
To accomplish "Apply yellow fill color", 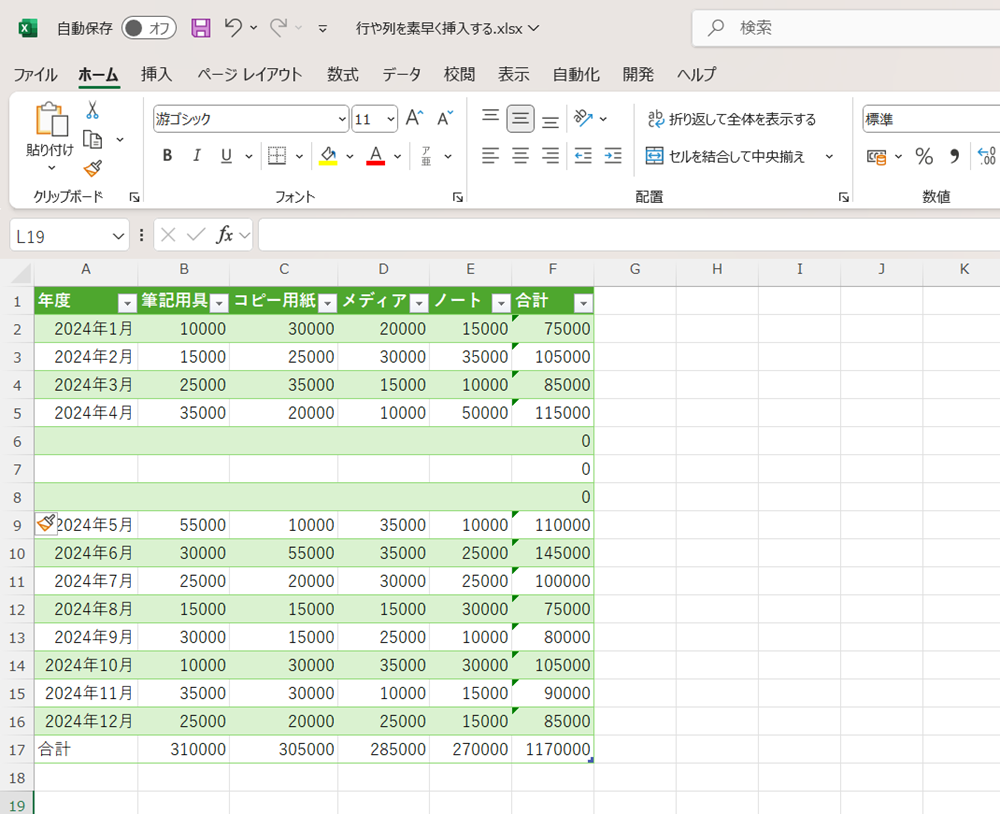I will [328, 156].
